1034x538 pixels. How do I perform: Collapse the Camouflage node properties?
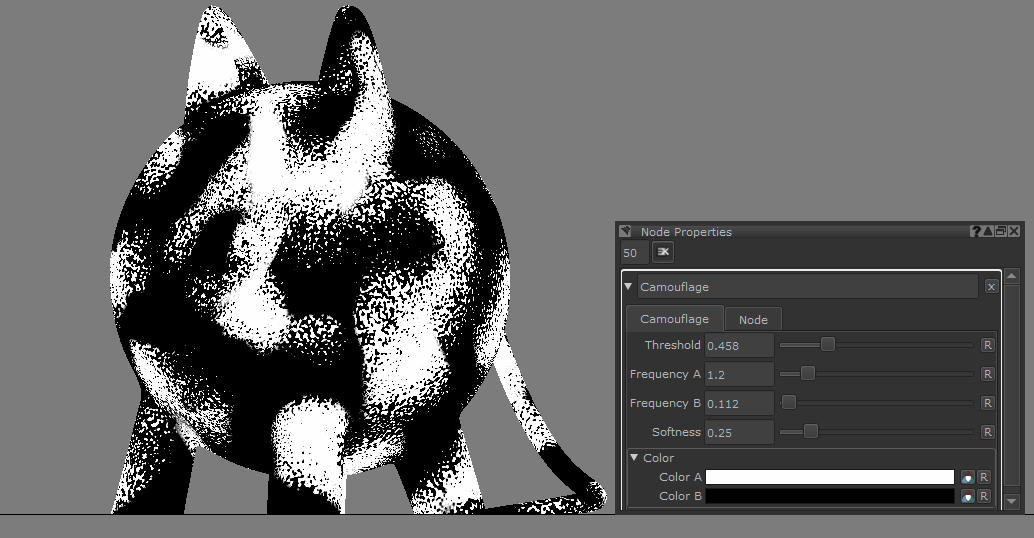(629, 286)
